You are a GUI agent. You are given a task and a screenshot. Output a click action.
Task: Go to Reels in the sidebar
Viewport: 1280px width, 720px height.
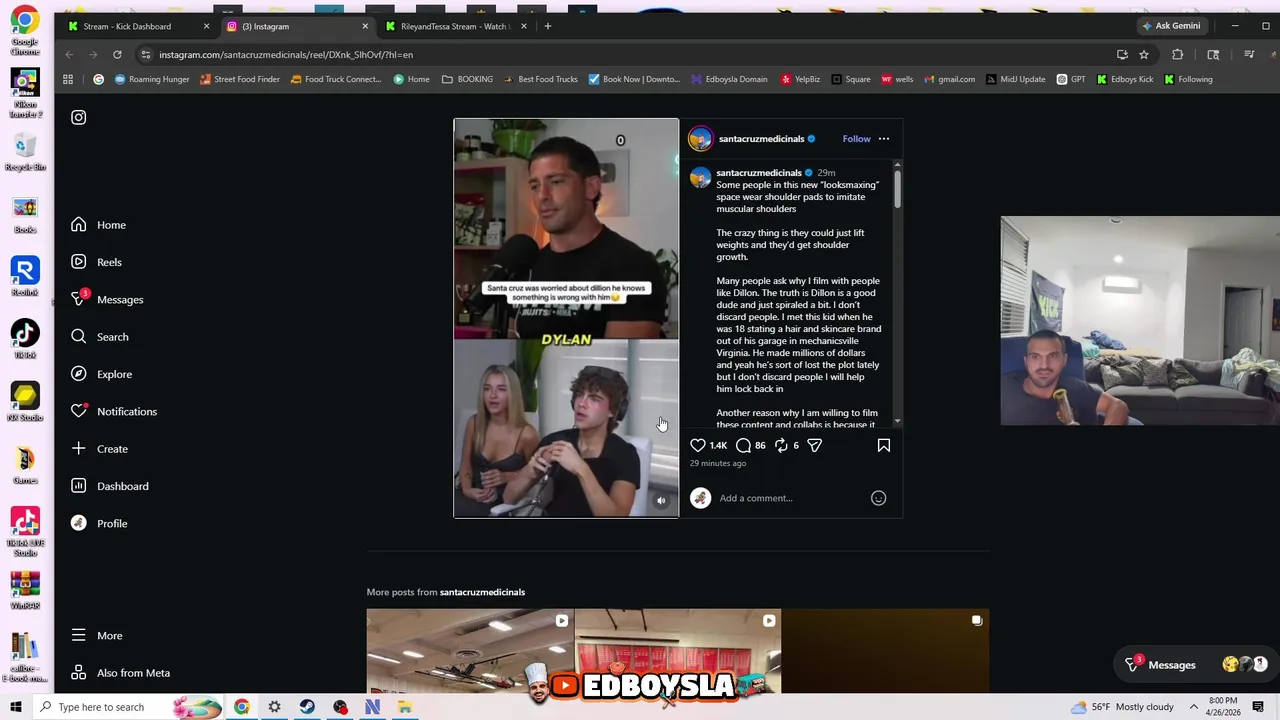[x=96, y=262]
